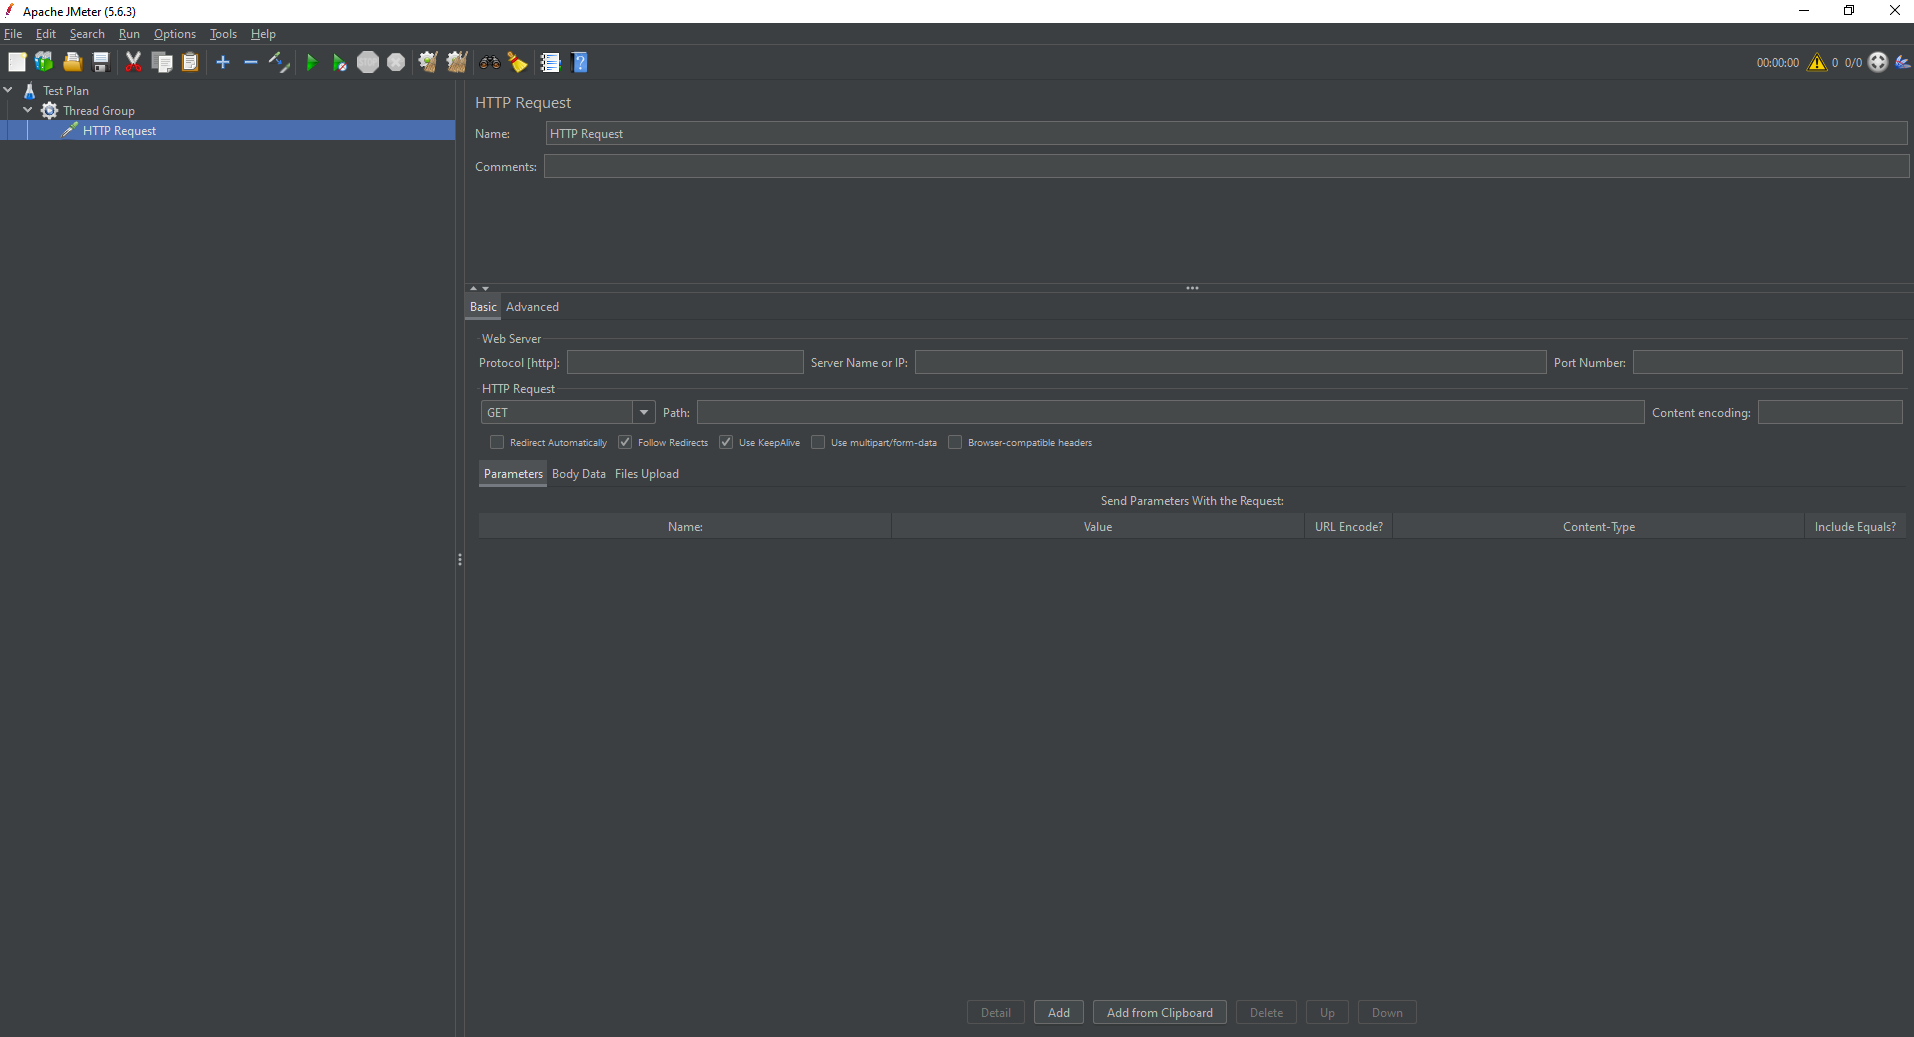Collapse the Test Plan tree node
This screenshot has height=1037, width=1914.
coord(8,91)
